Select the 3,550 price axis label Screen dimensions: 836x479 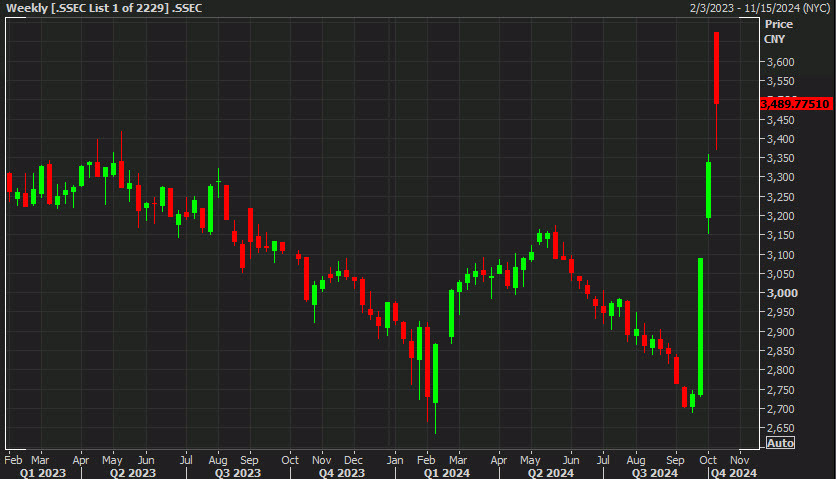click(781, 81)
